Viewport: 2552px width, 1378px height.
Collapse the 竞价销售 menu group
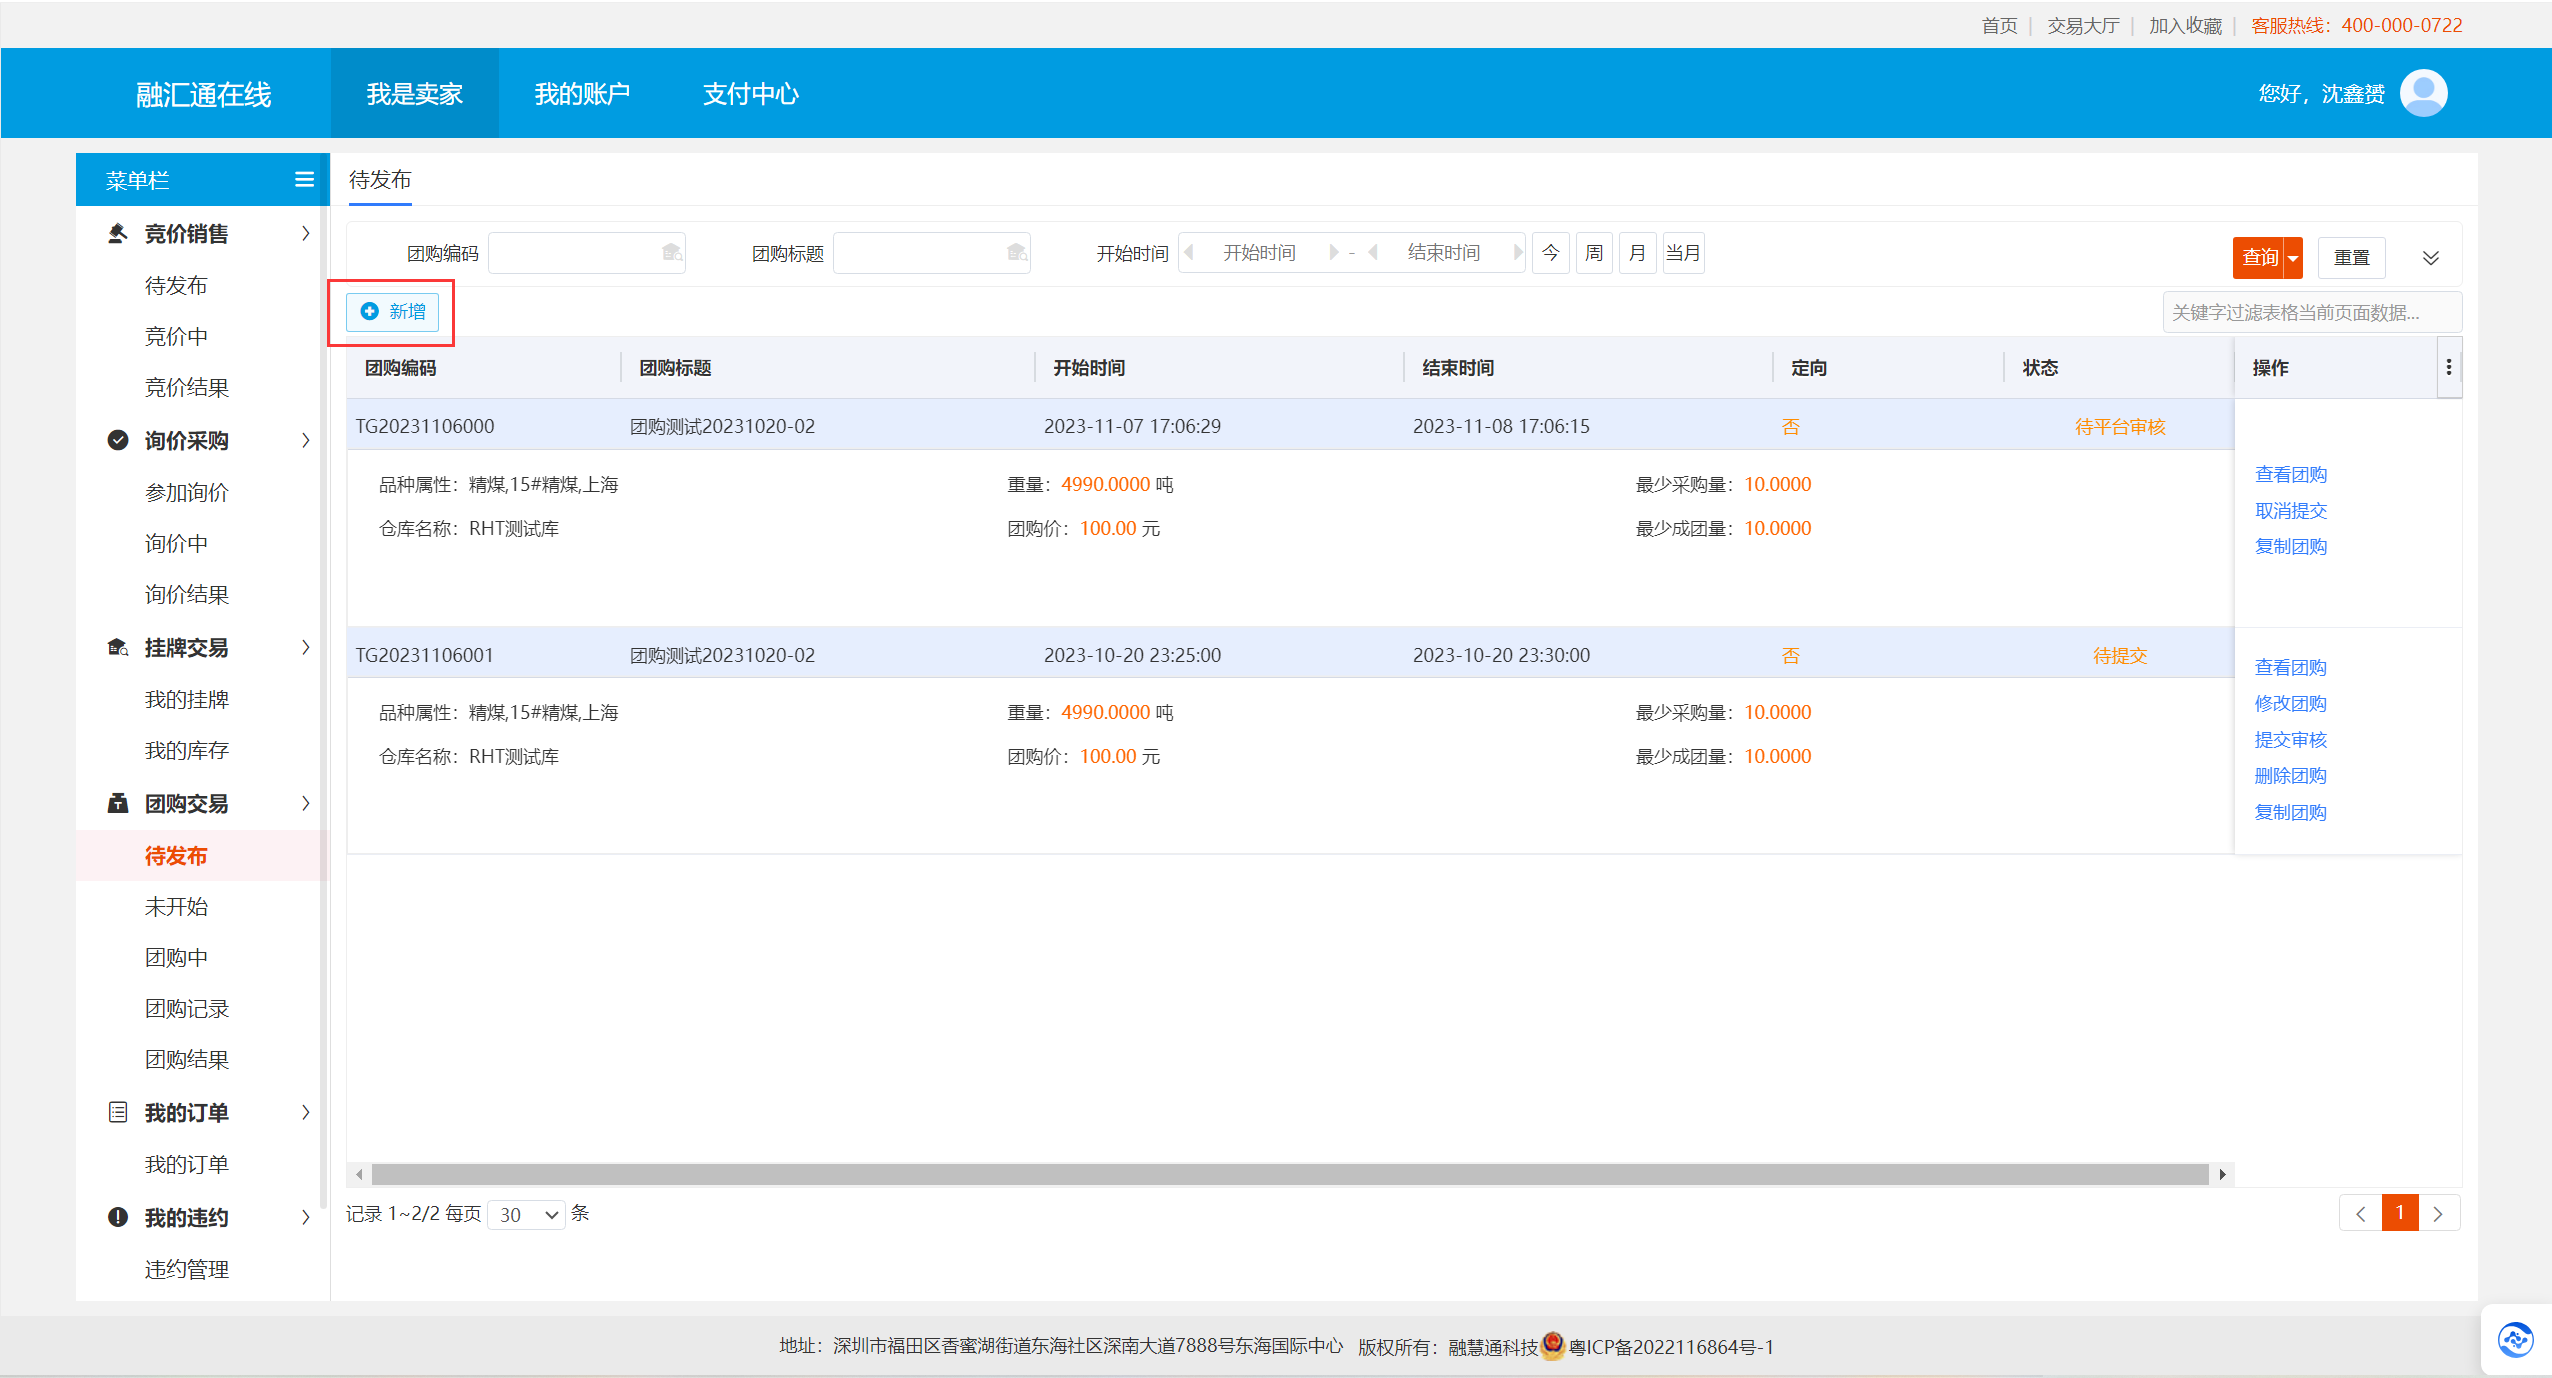(305, 233)
